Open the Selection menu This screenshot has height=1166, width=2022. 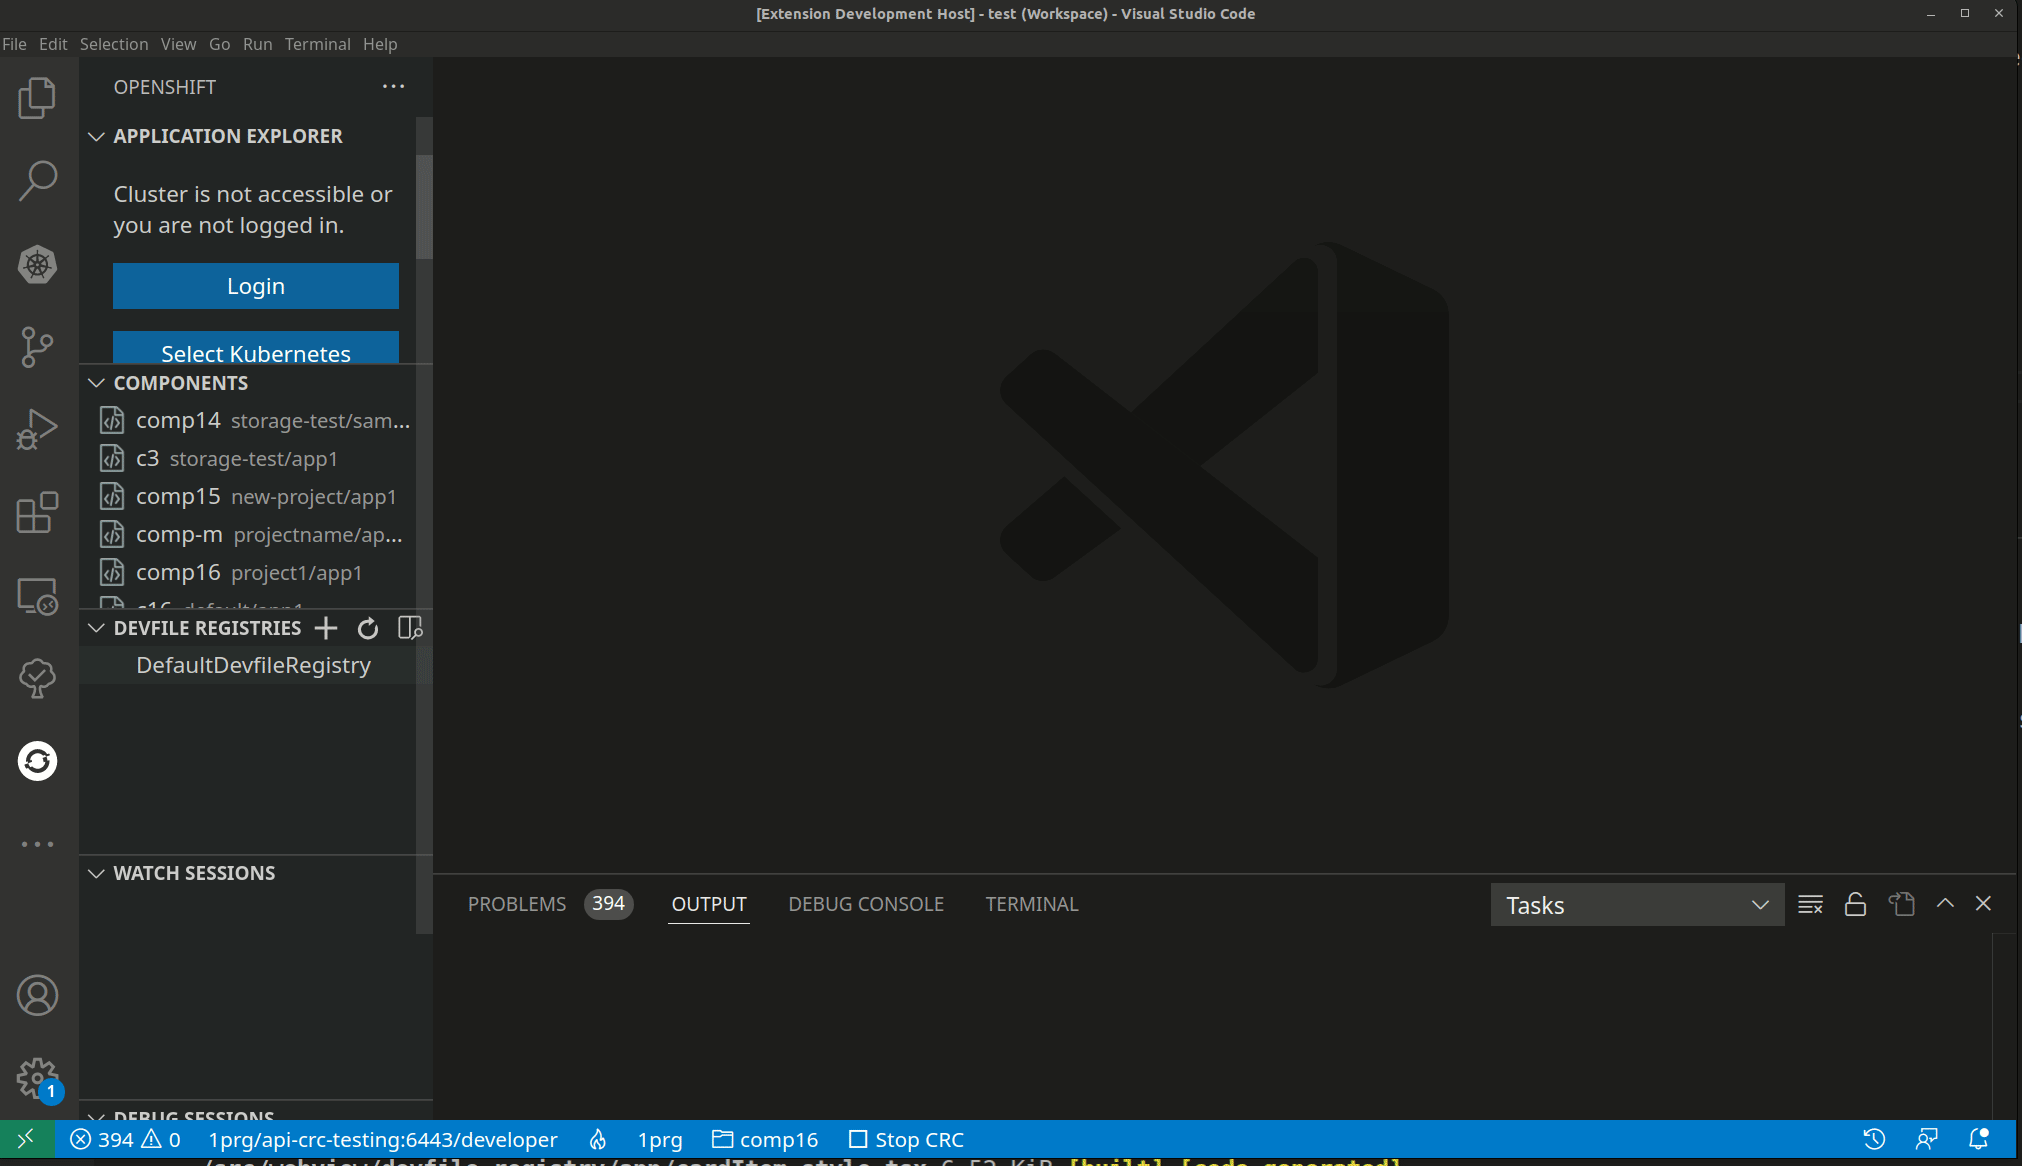coord(113,44)
